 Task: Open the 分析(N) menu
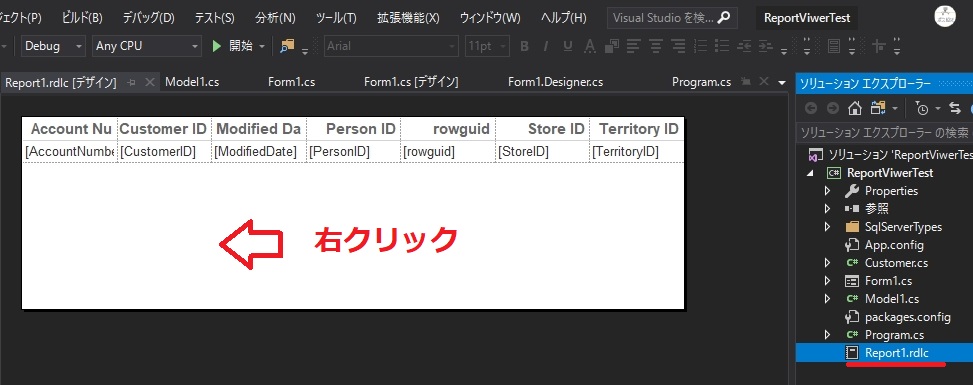pyautogui.click(x=275, y=18)
